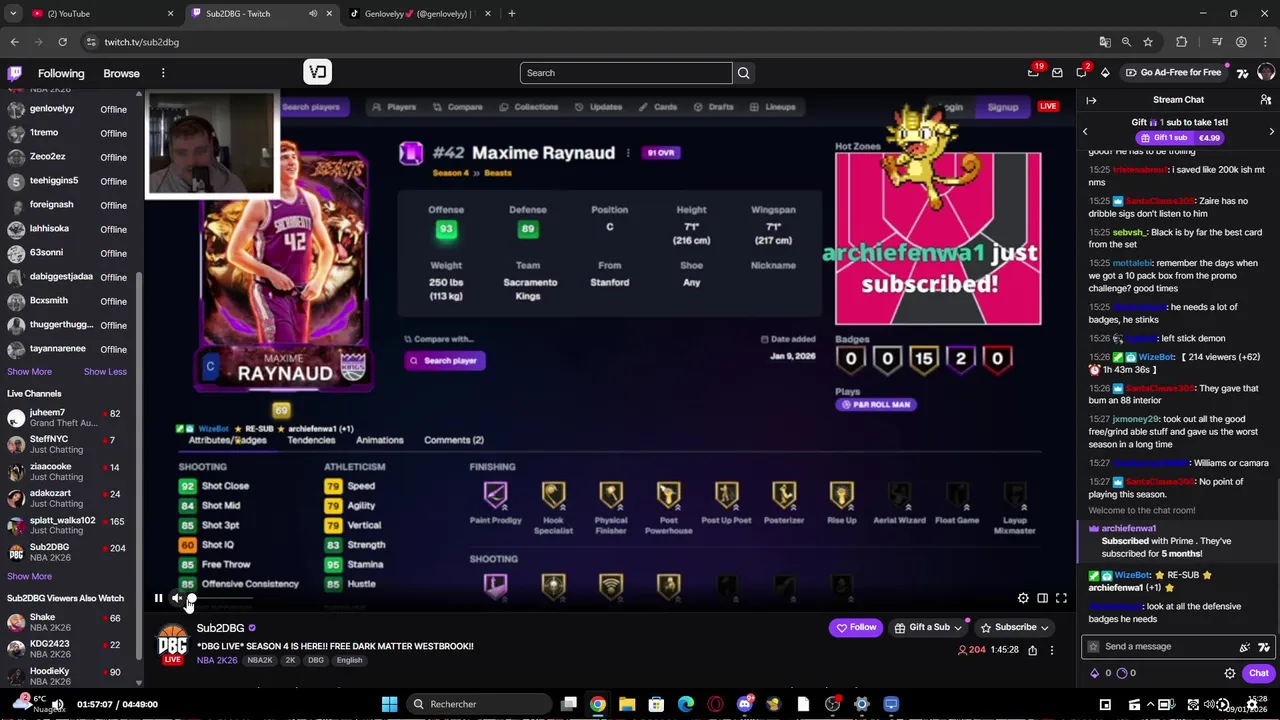
Task: Click the Twitch search input field
Action: pos(626,73)
